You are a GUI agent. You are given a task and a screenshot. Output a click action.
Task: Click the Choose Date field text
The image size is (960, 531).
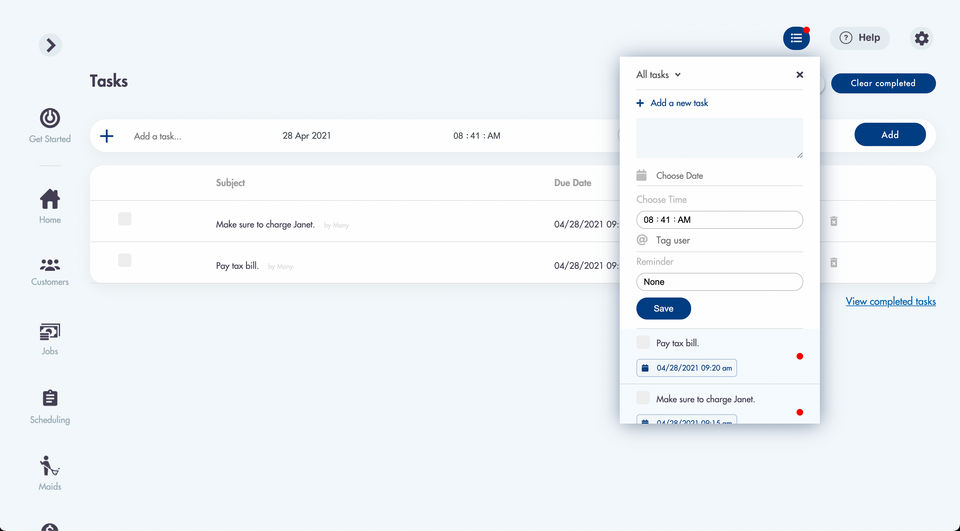click(x=680, y=176)
